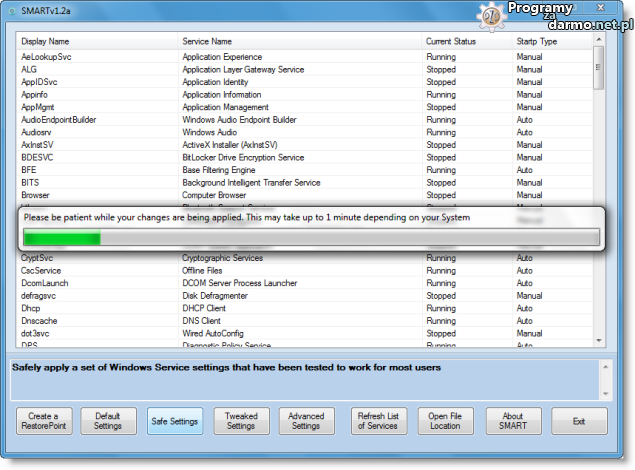Select the defragsvc row

click(304, 296)
